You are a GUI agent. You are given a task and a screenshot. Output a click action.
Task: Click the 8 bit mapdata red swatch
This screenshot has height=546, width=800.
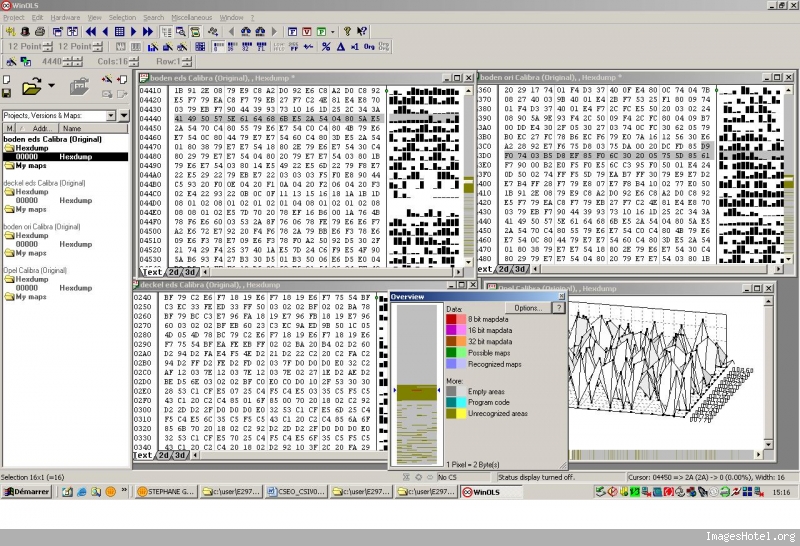point(456,319)
